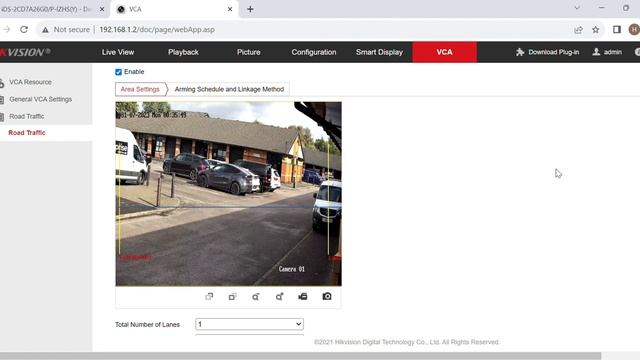Select the VCA menu tab
640x360 pixels.
tap(444, 52)
